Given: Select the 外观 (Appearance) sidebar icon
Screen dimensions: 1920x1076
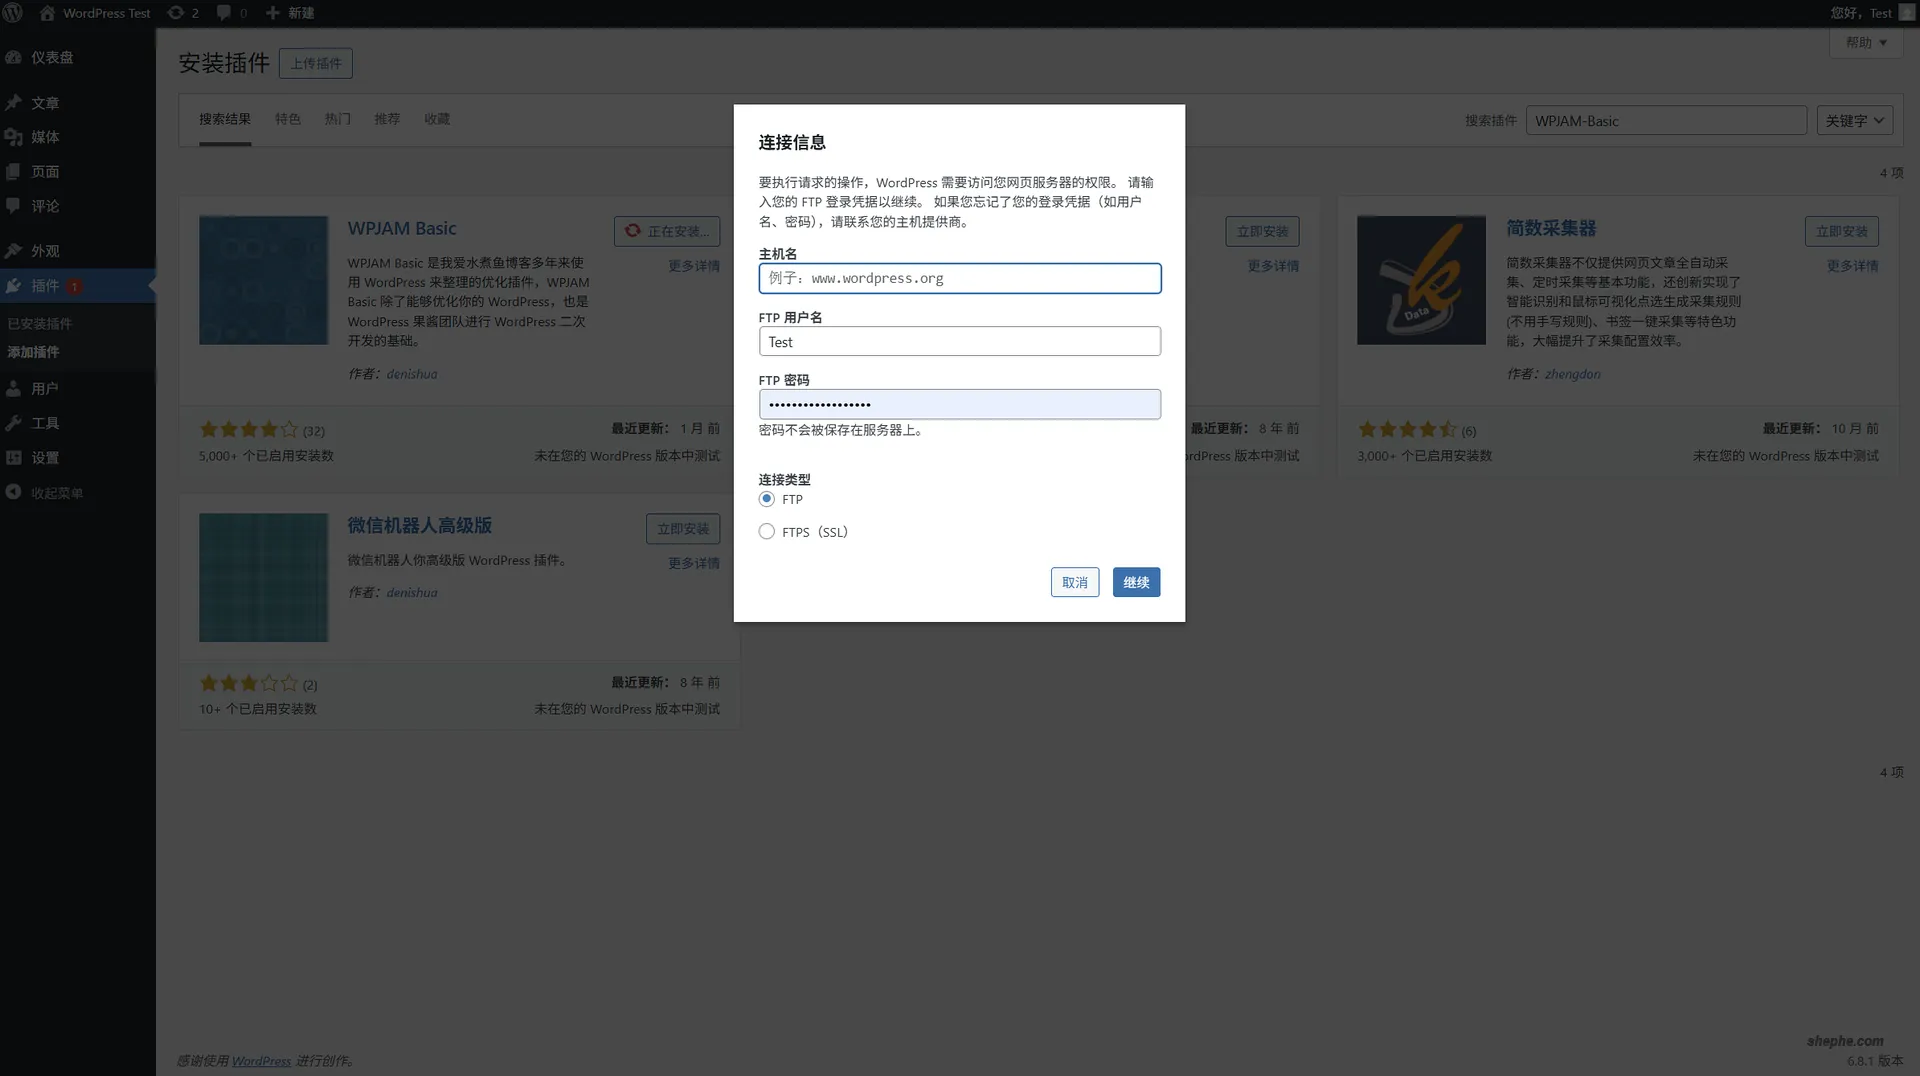Looking at the screenshot, I should (x=14, y=251).
